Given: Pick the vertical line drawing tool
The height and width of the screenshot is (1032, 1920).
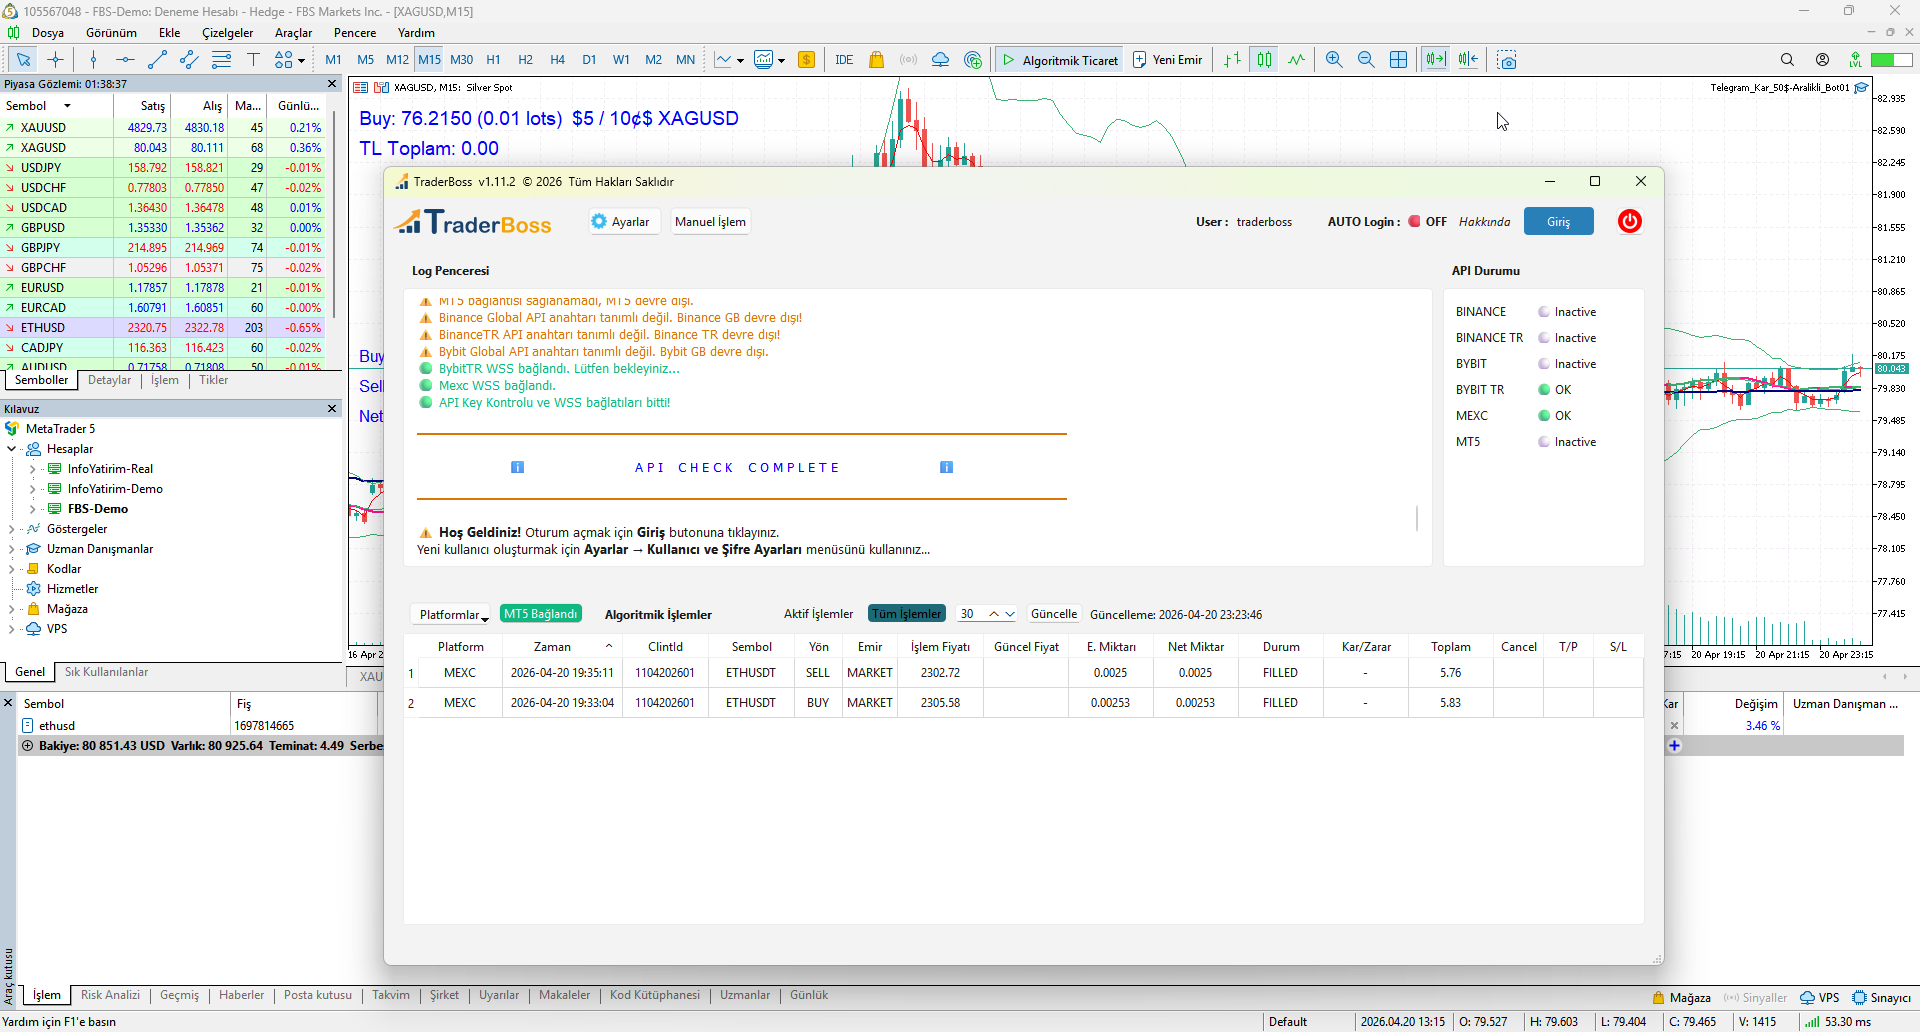Looking at the screenshot, I should 93,60.
